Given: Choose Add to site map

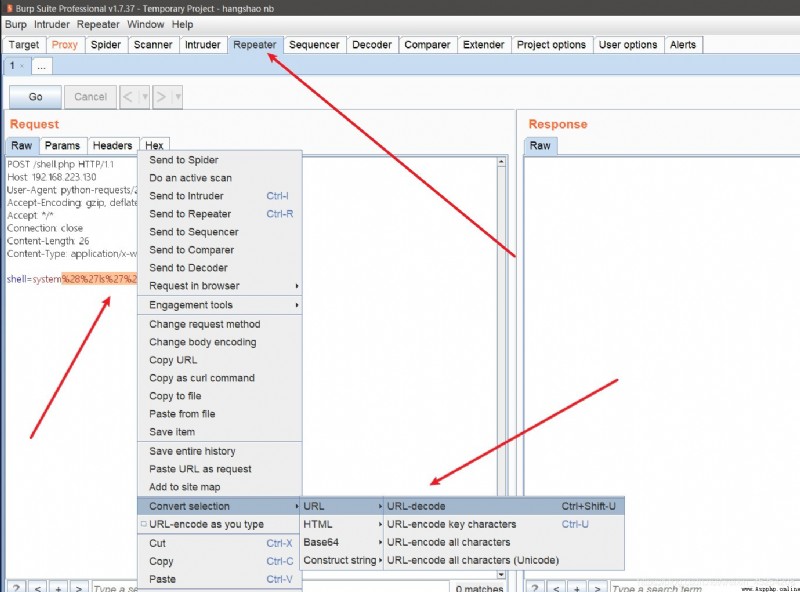Looking at the screenshot, I should tap(219, 487).
